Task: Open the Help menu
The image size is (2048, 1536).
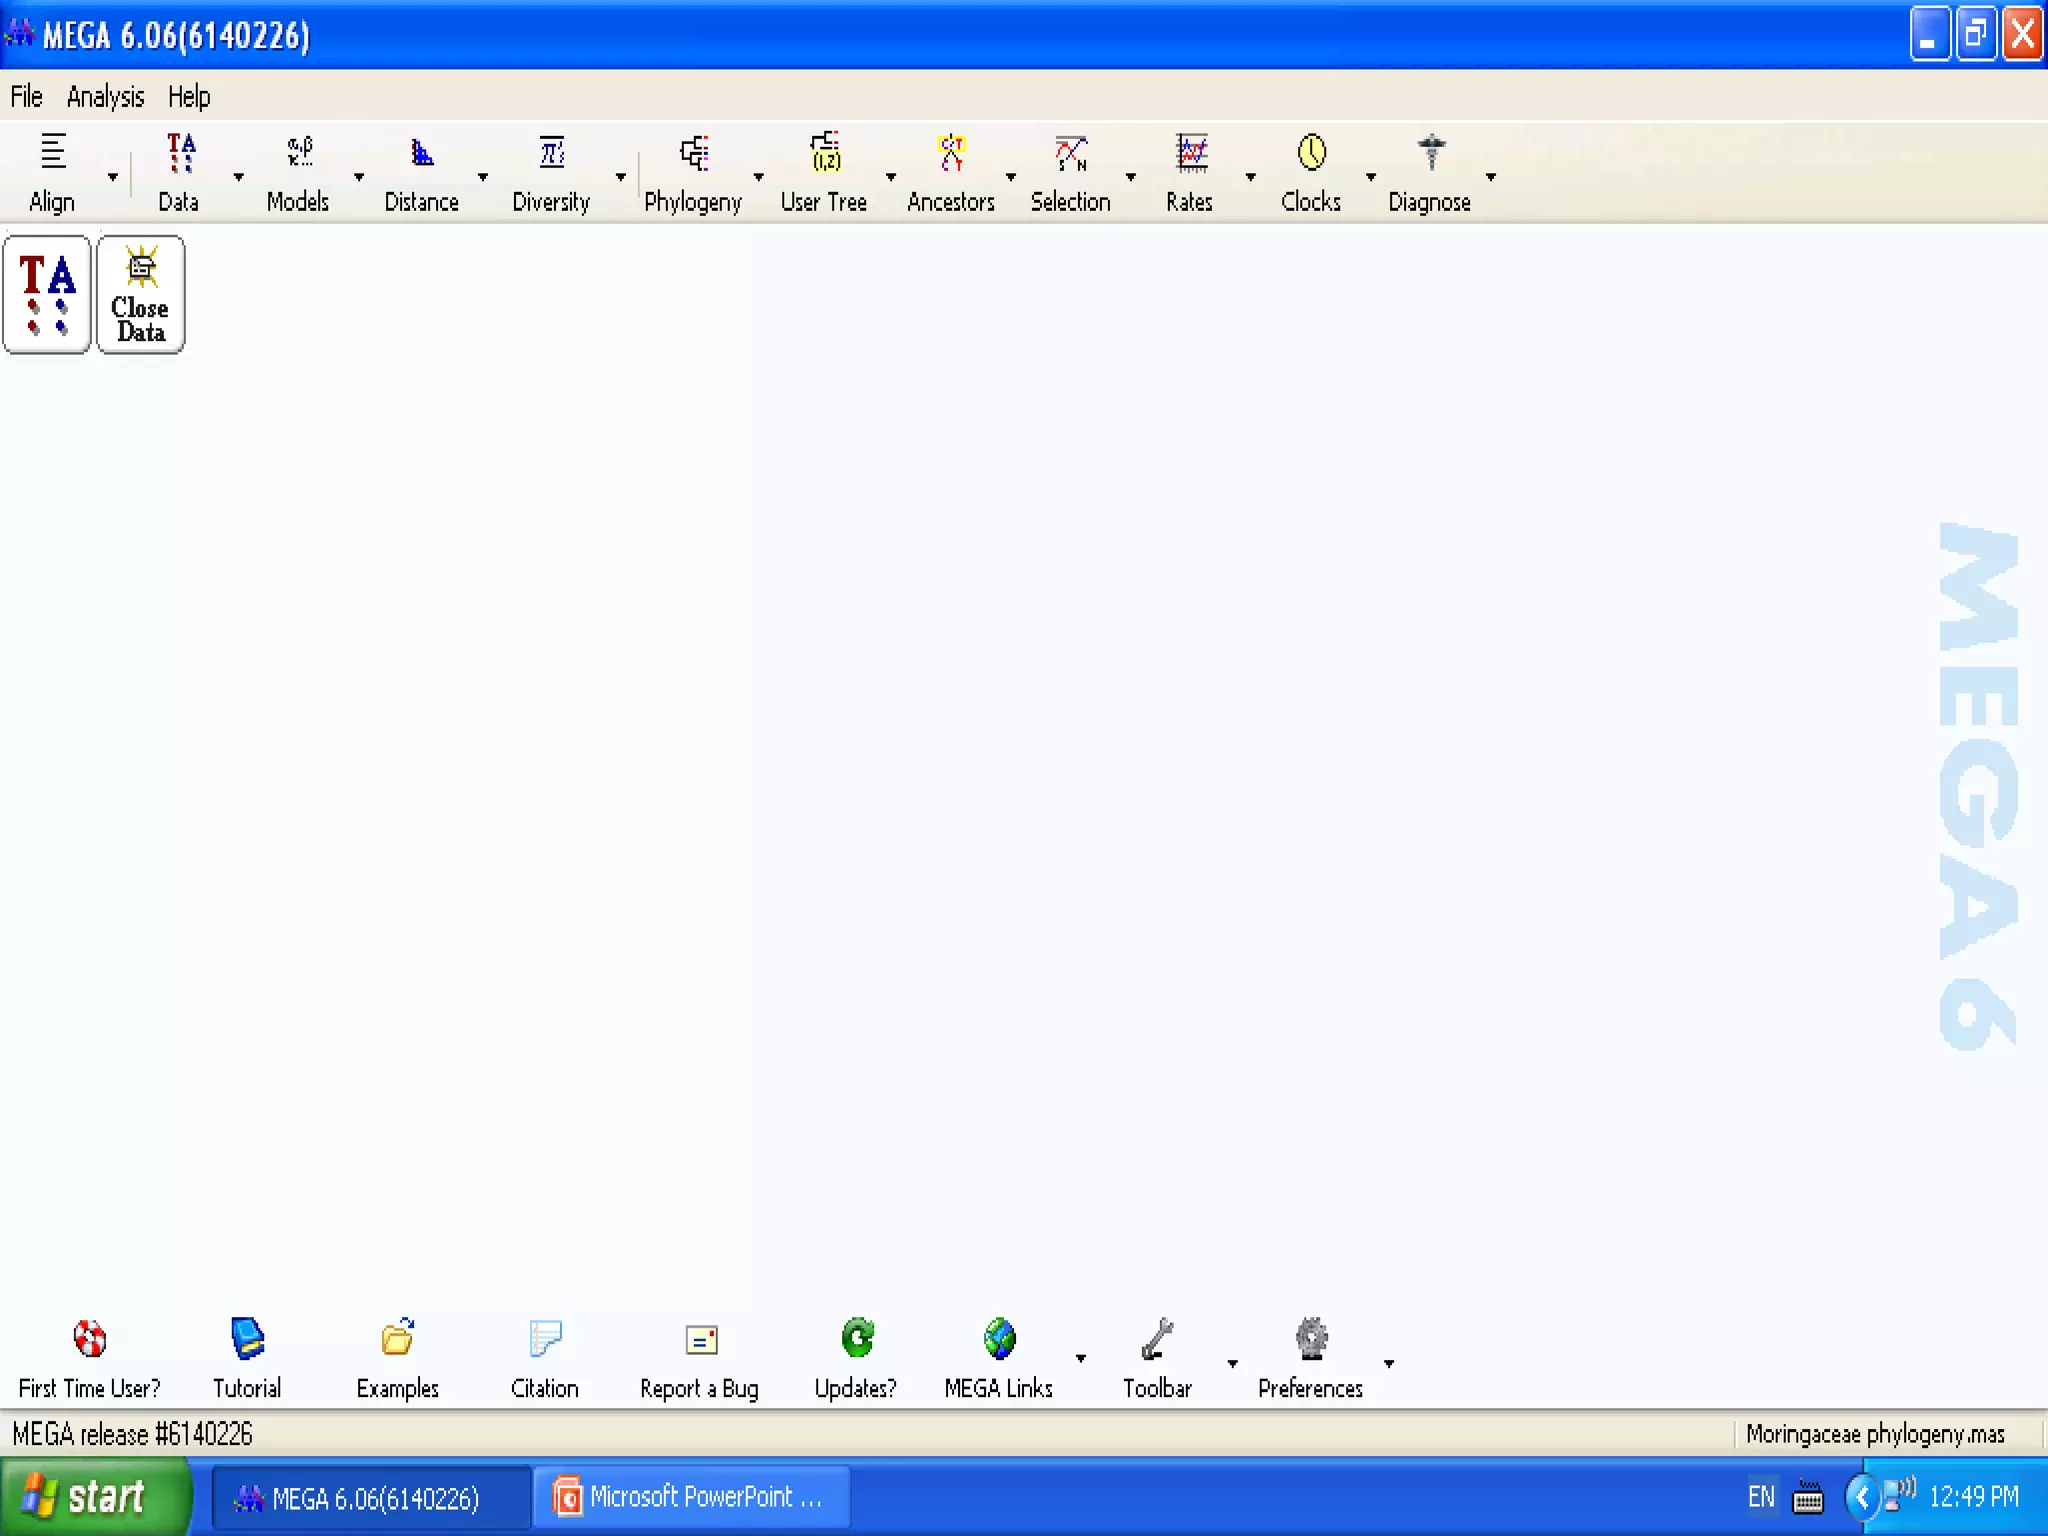Action: [x=189, y=97]
